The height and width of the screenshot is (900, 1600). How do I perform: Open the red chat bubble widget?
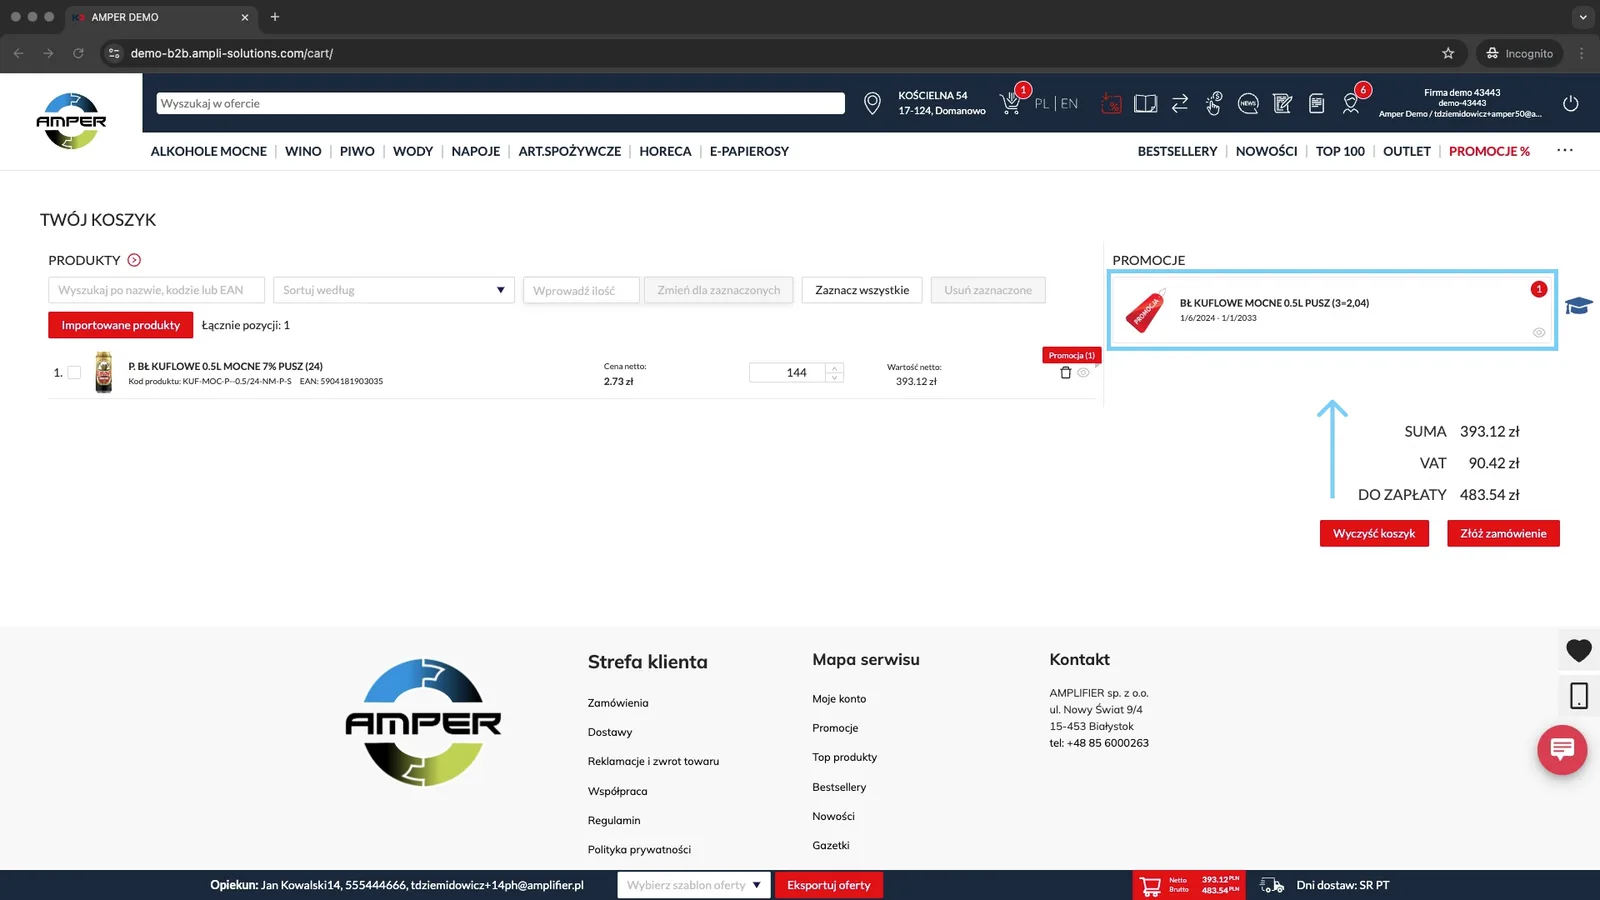pyautogui.click(x=1562, y=749)
